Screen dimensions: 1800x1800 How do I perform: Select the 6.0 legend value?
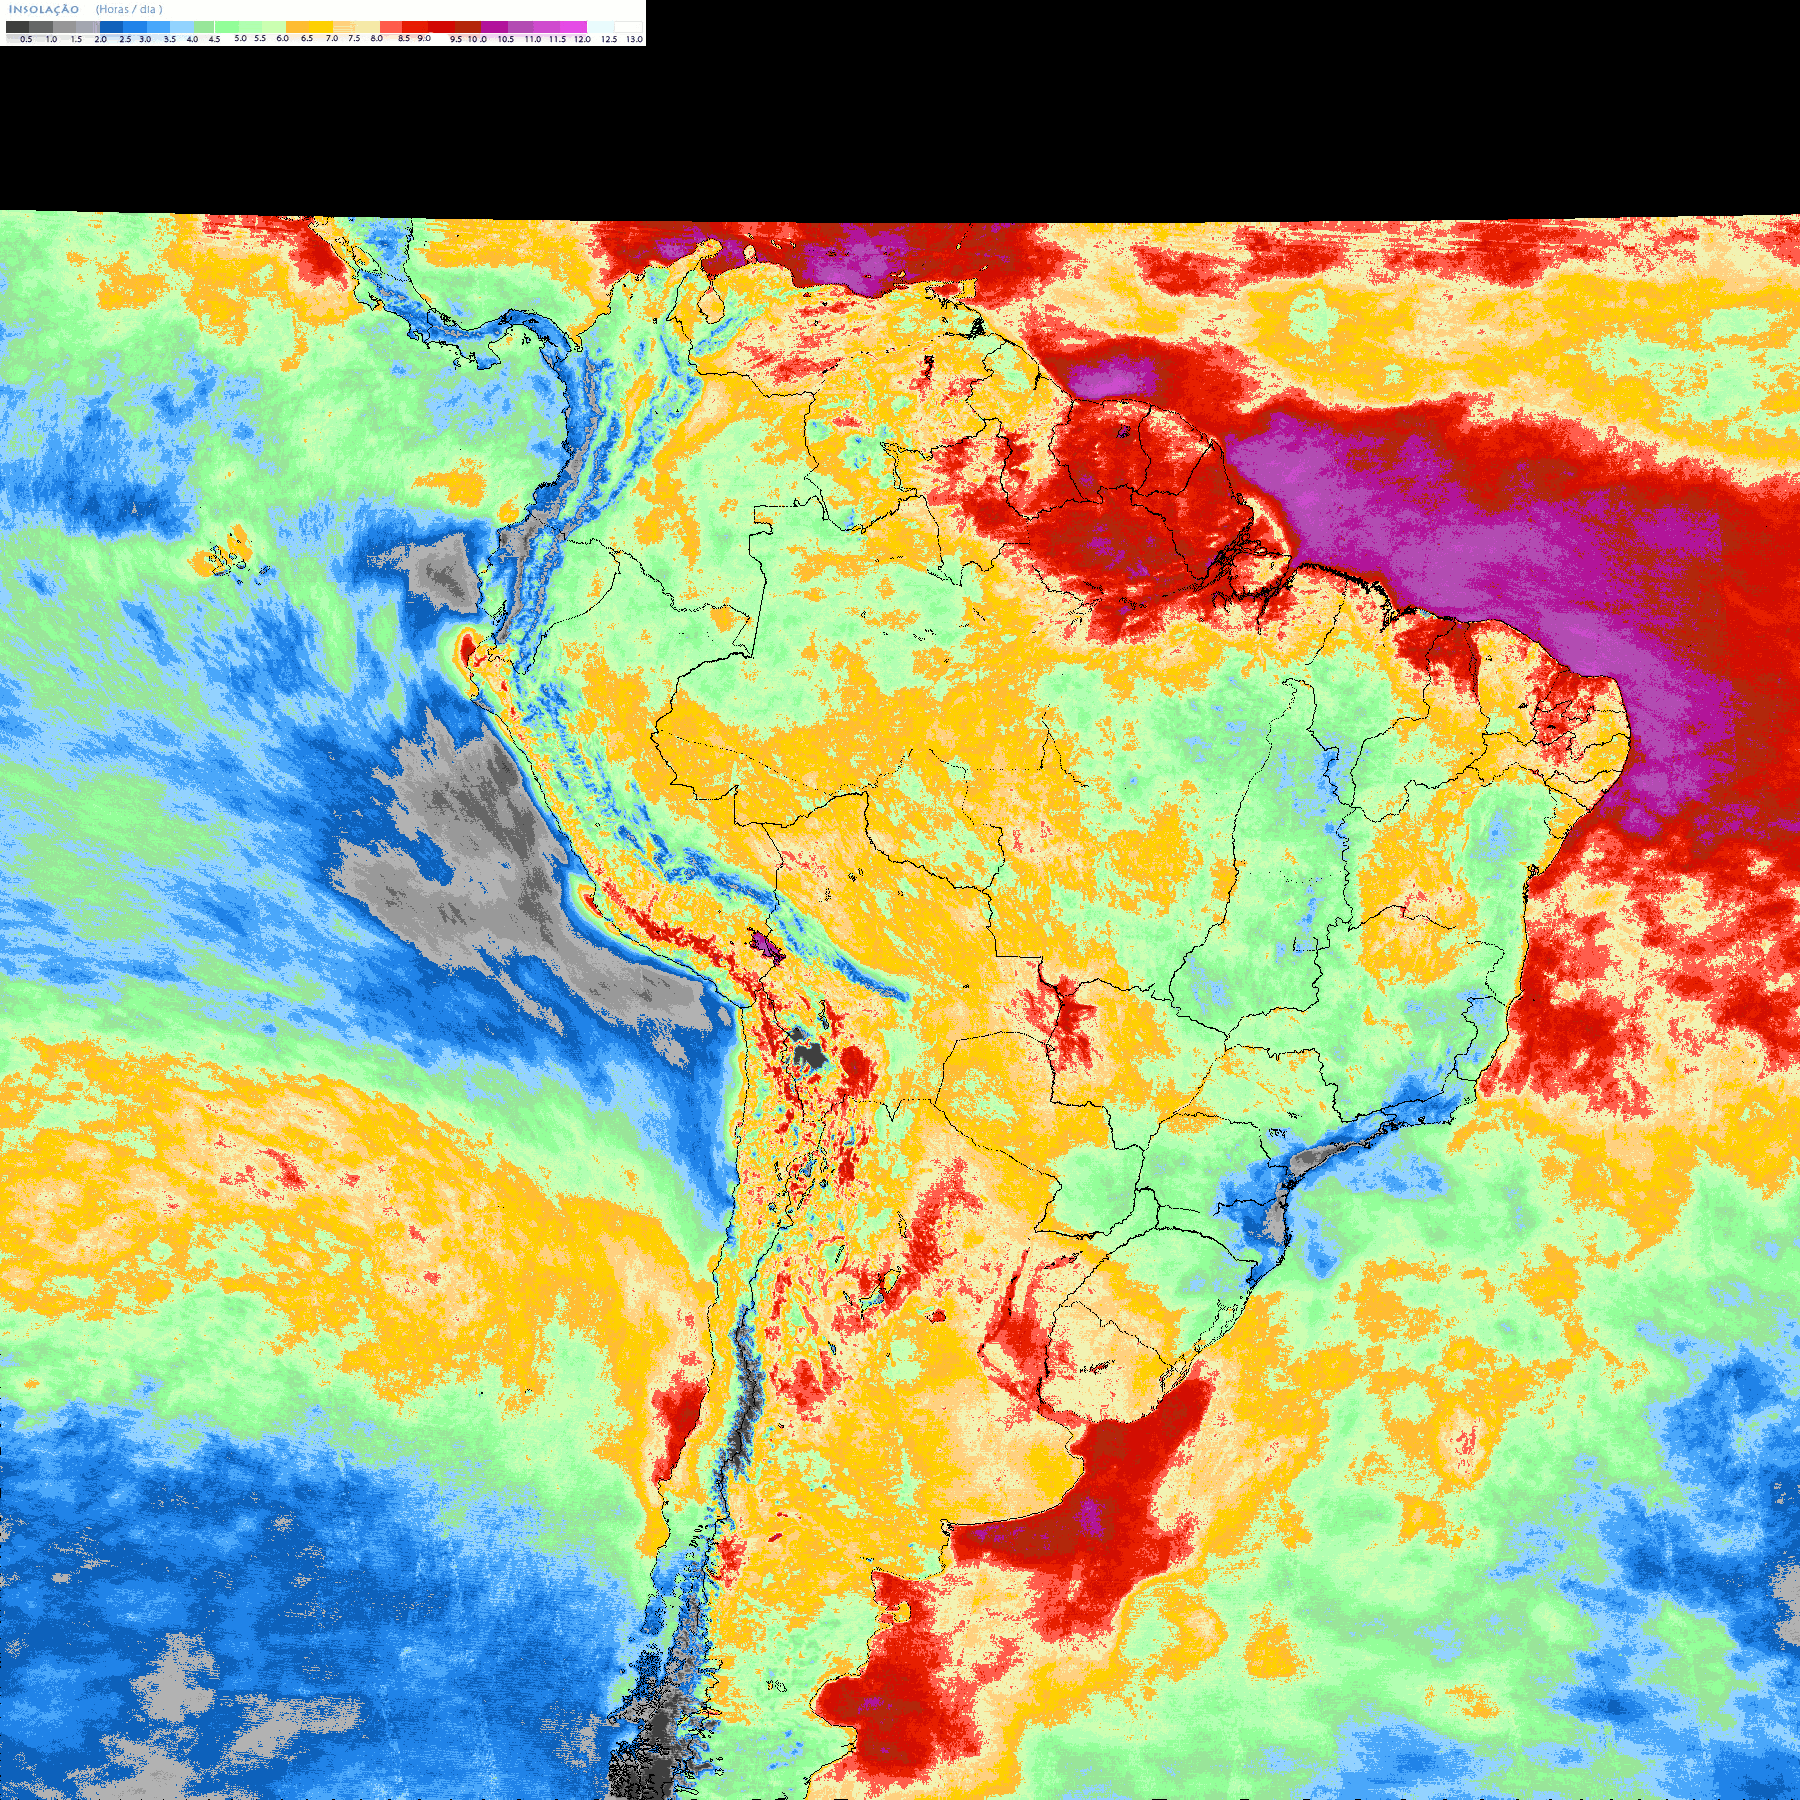coord(282,38)
